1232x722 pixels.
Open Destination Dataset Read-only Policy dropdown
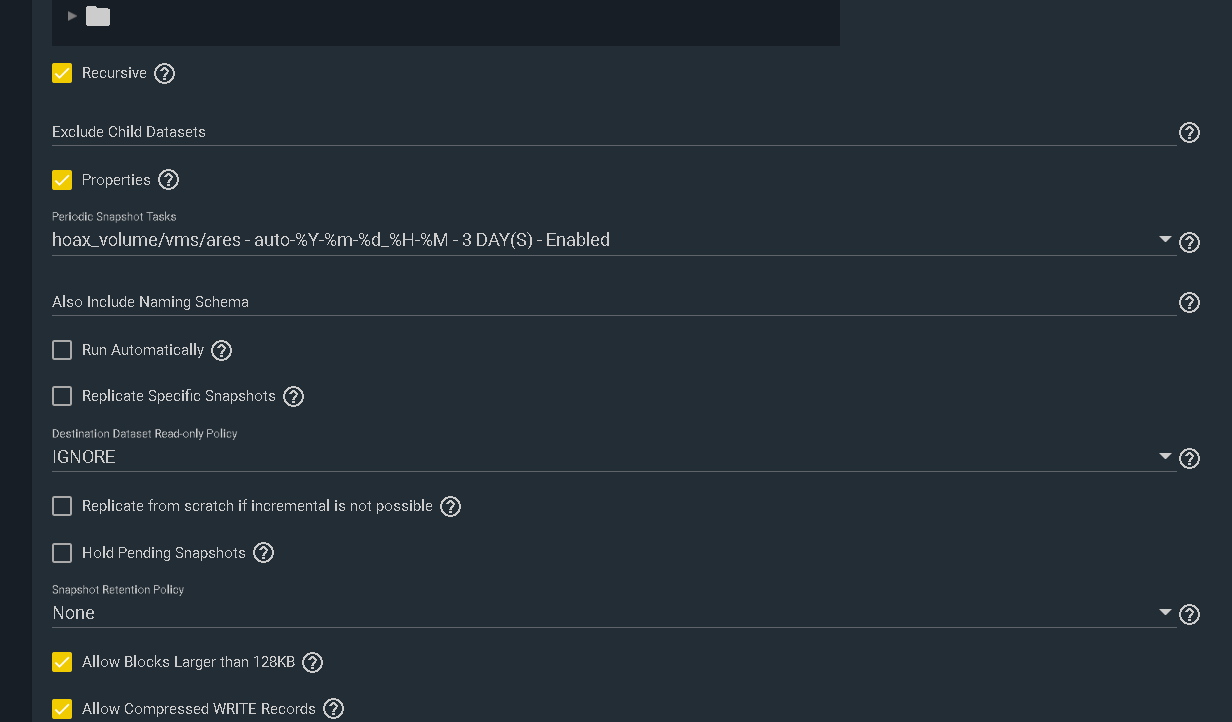614,457
